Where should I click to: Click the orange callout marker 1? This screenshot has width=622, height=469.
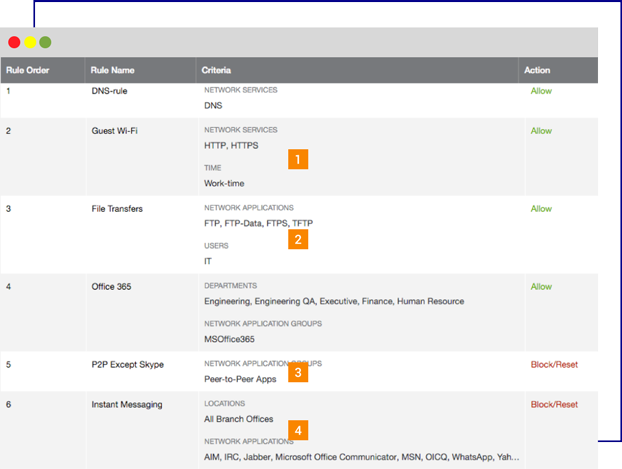click(297, 159)
